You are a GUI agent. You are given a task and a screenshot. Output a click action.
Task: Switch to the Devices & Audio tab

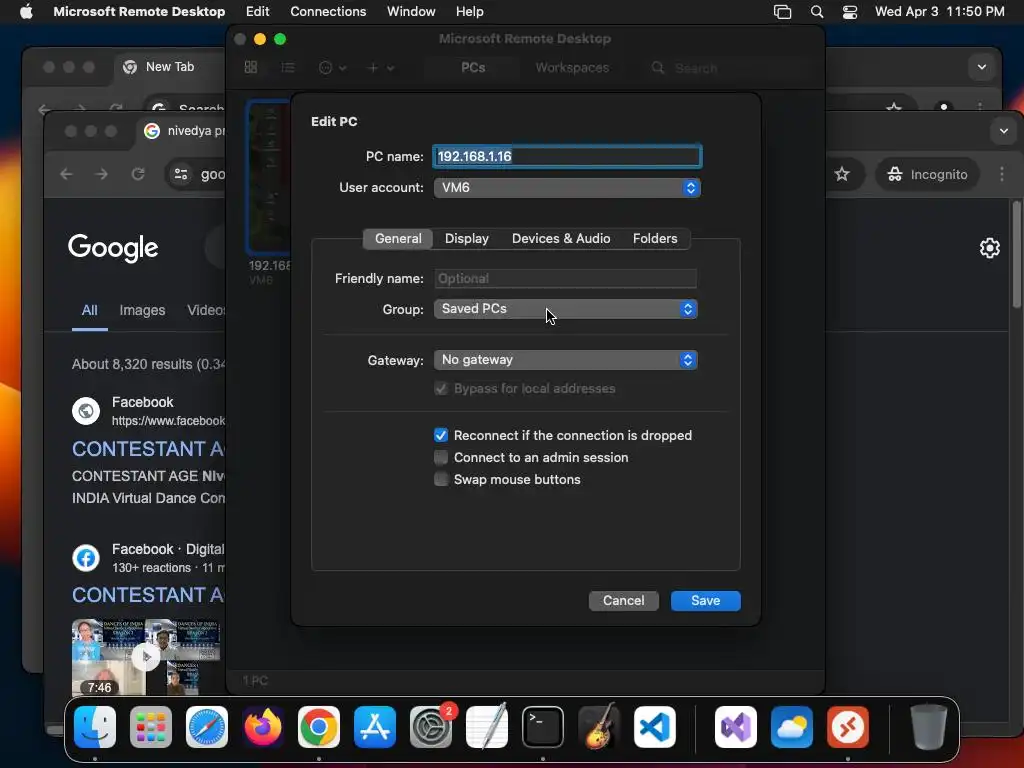click(561, 238)
